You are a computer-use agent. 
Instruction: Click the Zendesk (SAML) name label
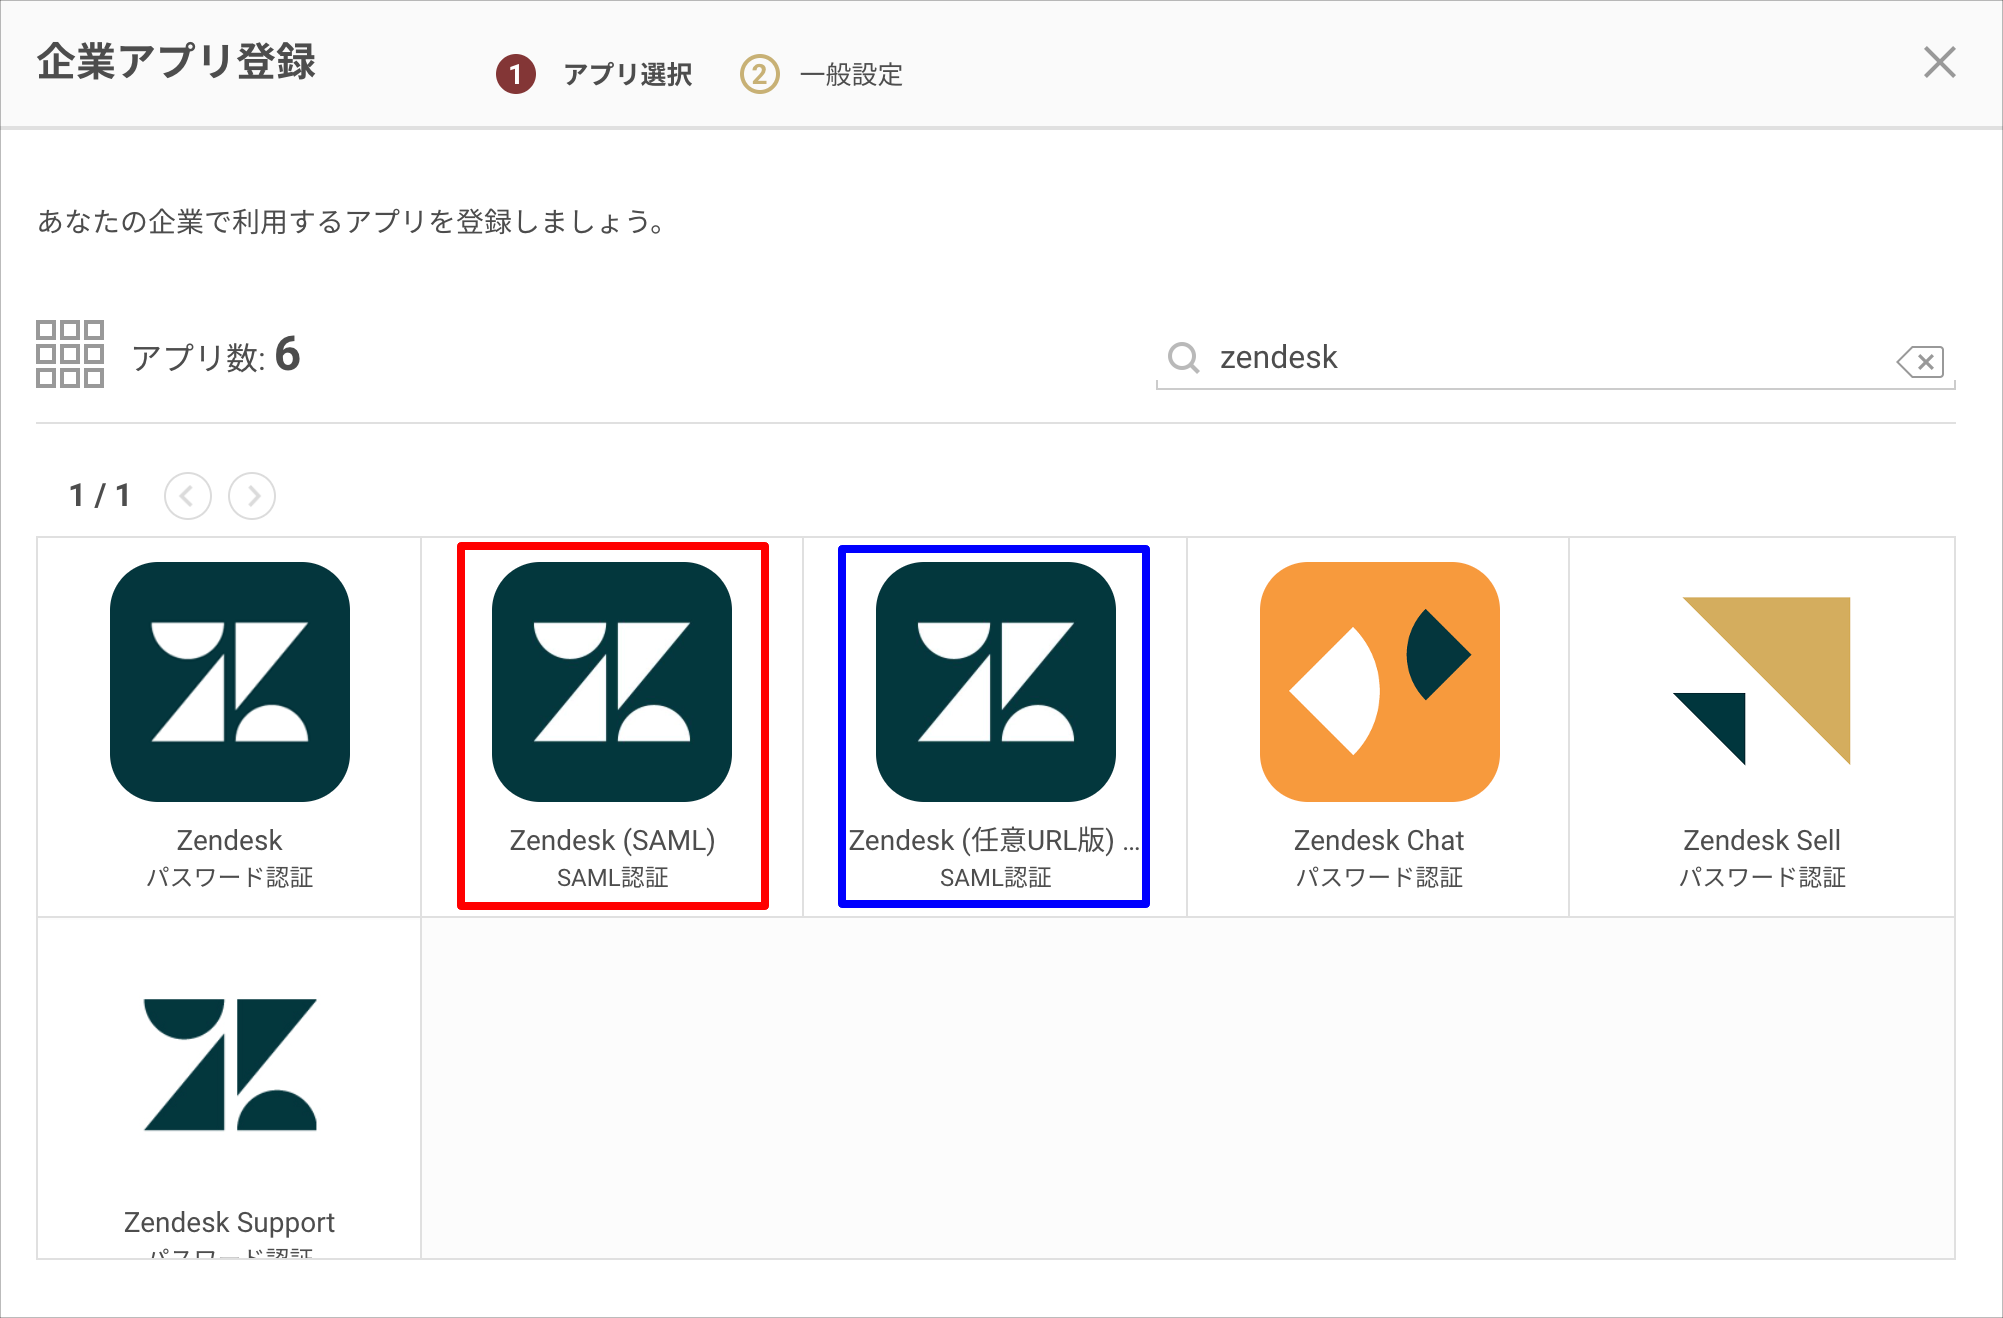[x=612, y=840]
